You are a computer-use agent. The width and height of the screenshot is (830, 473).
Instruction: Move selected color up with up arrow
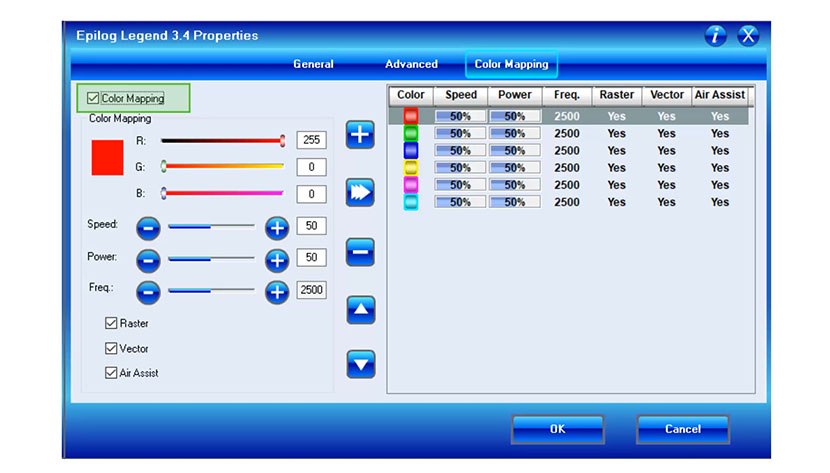click(361, 310)
